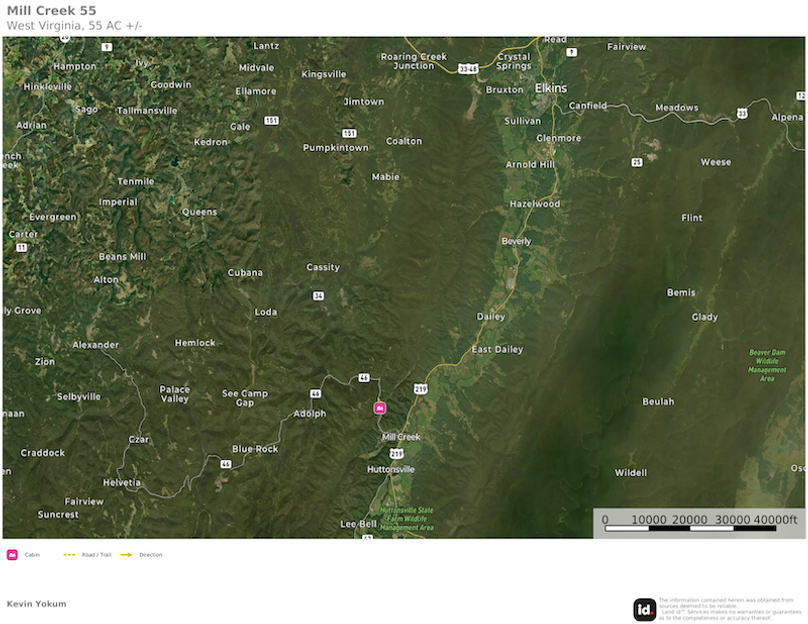Screen dimensions: 808x624
Task: Click the WV 151 shield near Pumpkintown
Action: click(348, 132)
